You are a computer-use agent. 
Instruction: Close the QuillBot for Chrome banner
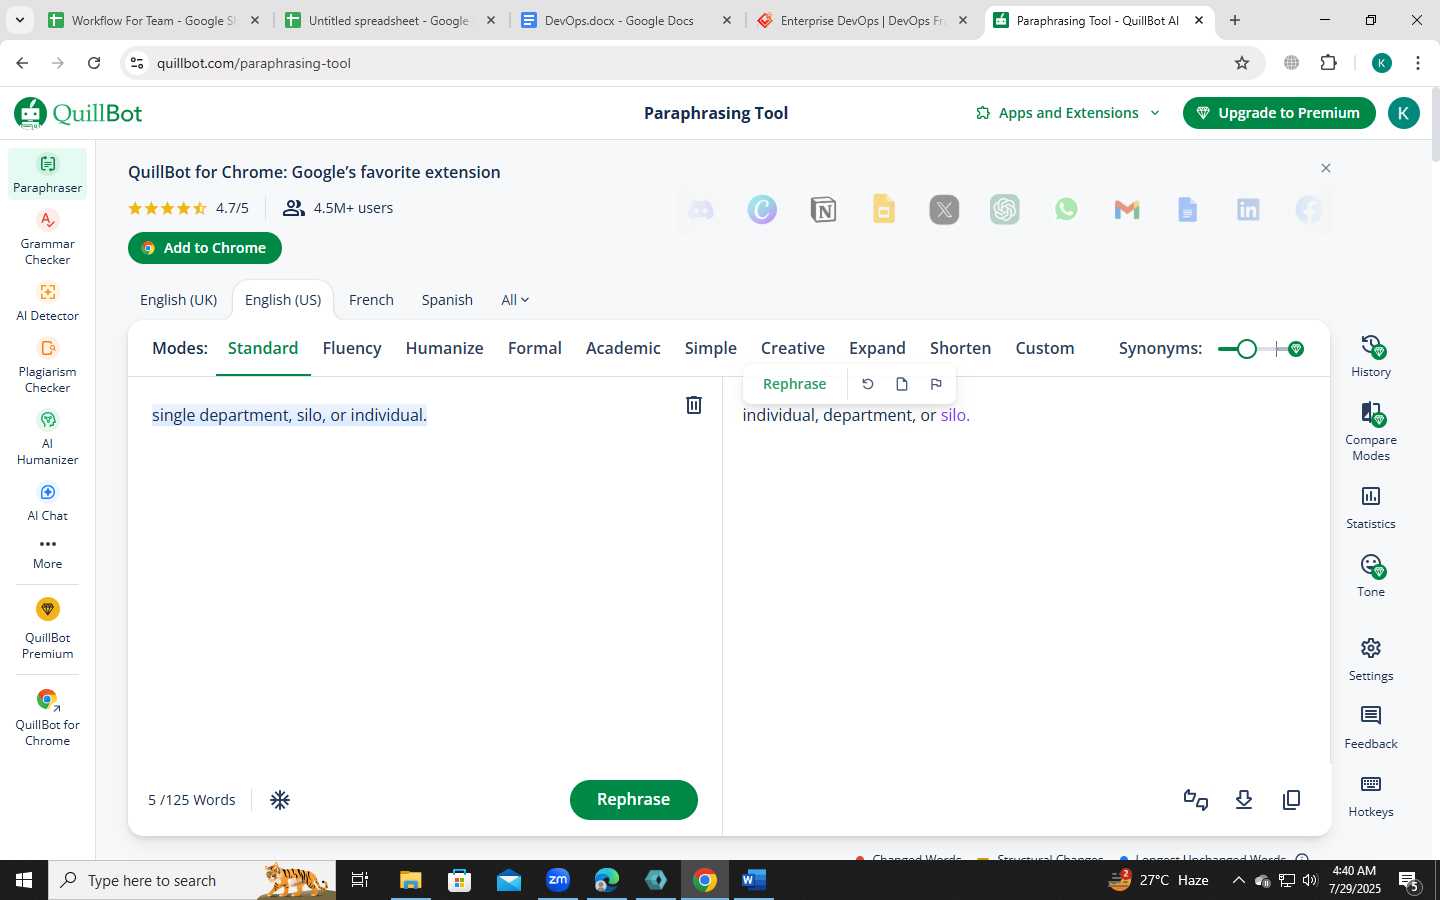coord(1326,168)
